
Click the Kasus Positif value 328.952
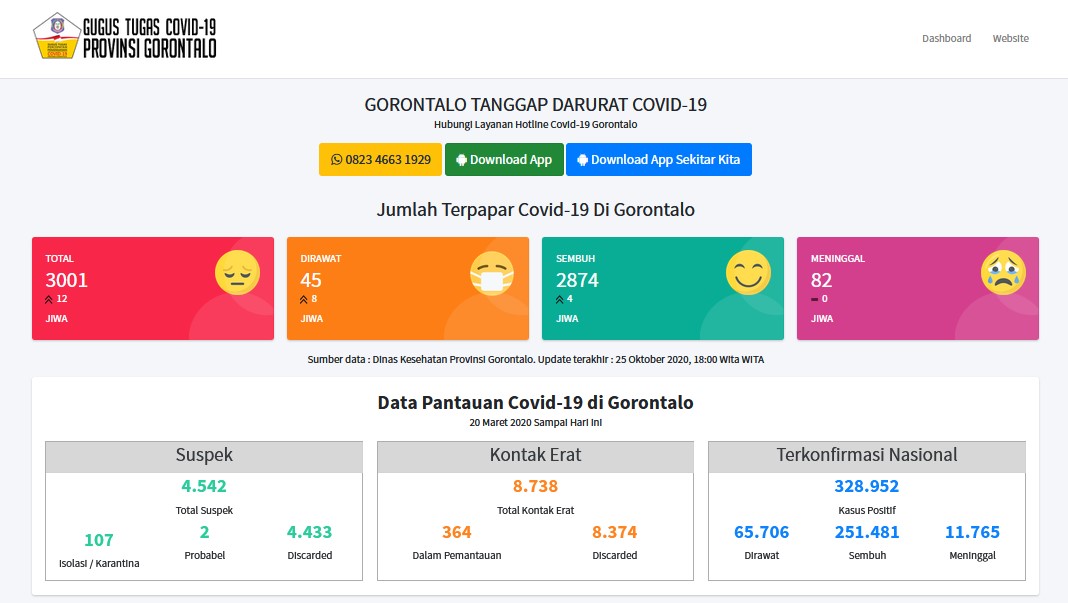(x=866, y=487)
